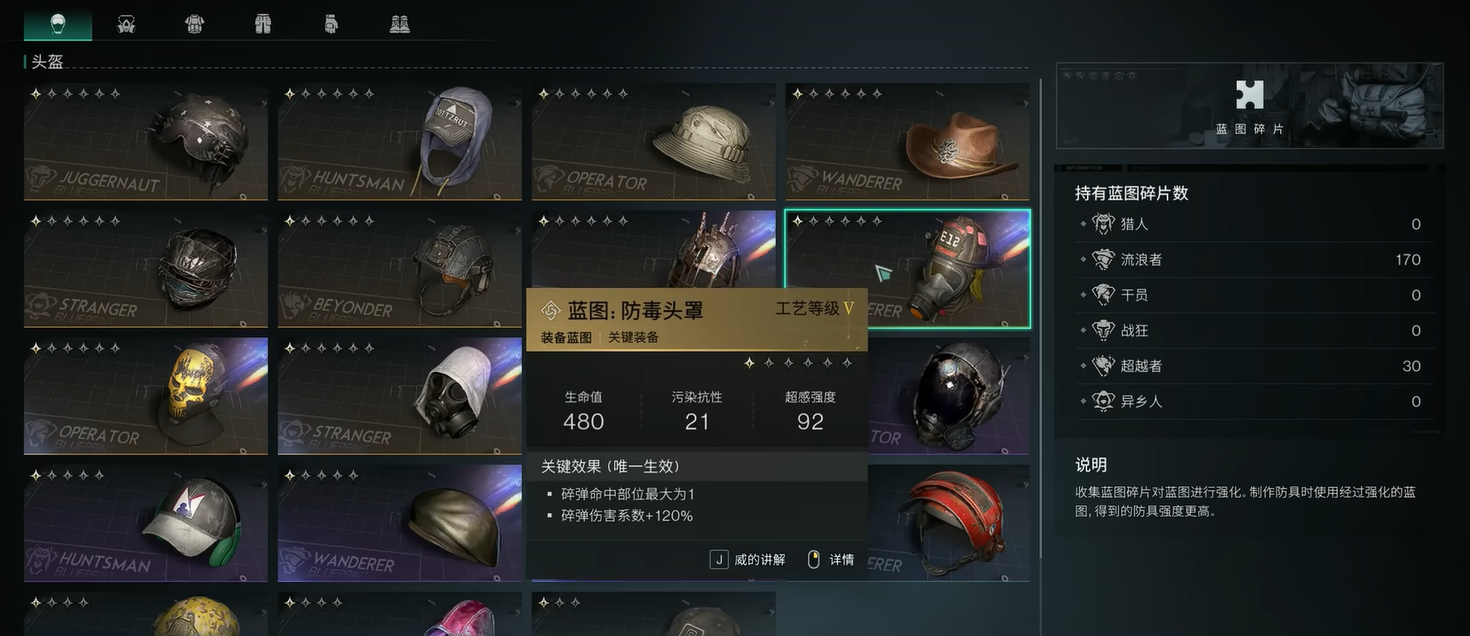This screenshot has height=636, width=1470.
Task: Click the blueprint fragment puzzle piece icon
Action: coord(1249,95)
